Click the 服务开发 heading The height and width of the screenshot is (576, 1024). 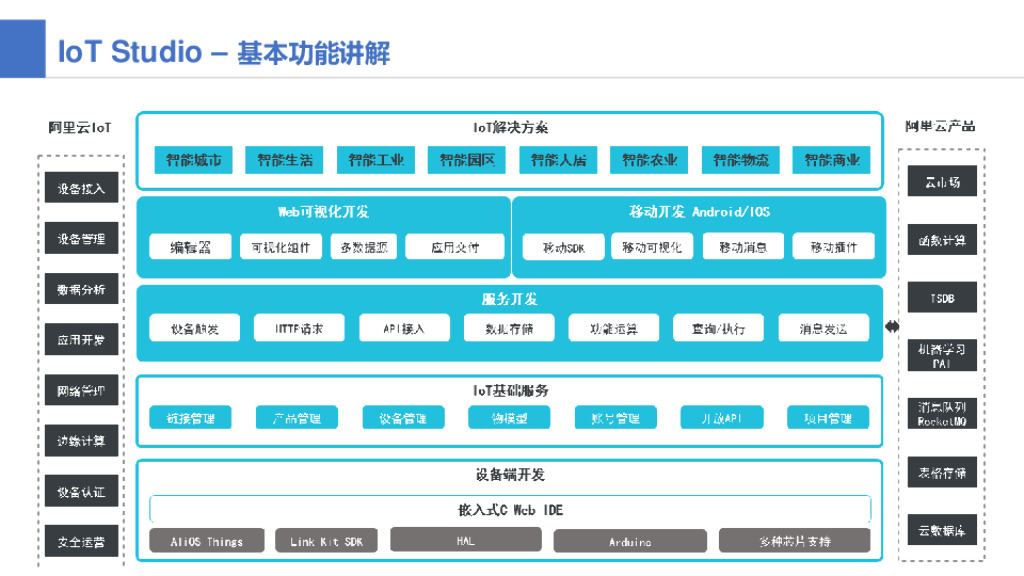click(x=509, y=299)
